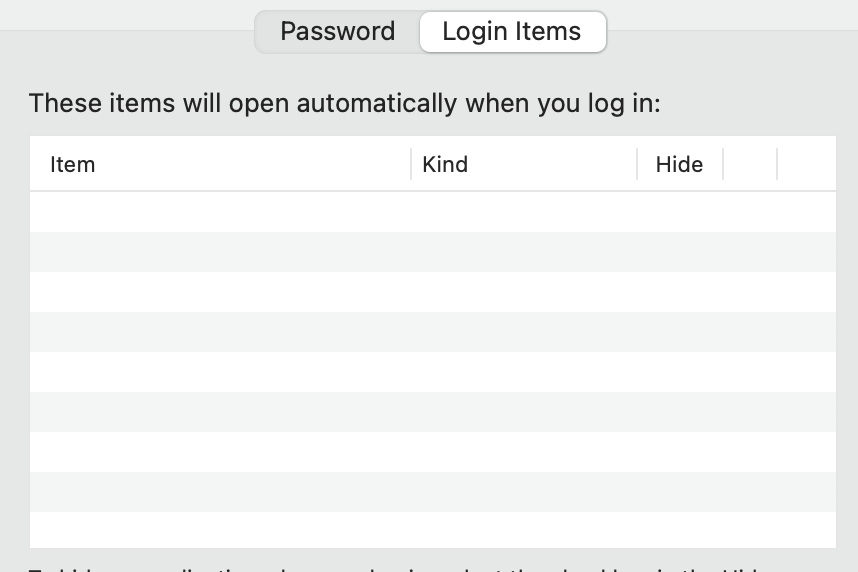Image resolution: width=858 pixels, height=572 pixels.
Task: Click the Hide column header
Action: [x=679, y=164]
